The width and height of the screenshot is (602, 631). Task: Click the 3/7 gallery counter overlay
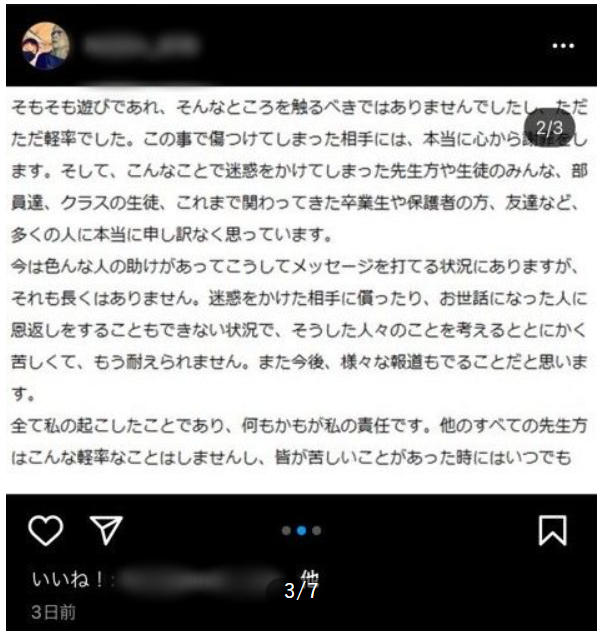(301, 591)
